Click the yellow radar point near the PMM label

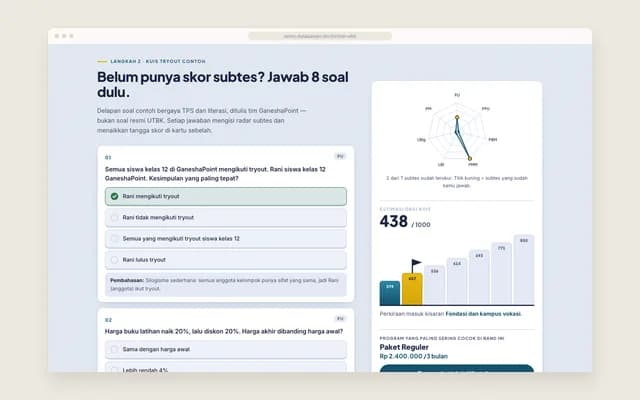pyautogui.click(x=470, y=158)
